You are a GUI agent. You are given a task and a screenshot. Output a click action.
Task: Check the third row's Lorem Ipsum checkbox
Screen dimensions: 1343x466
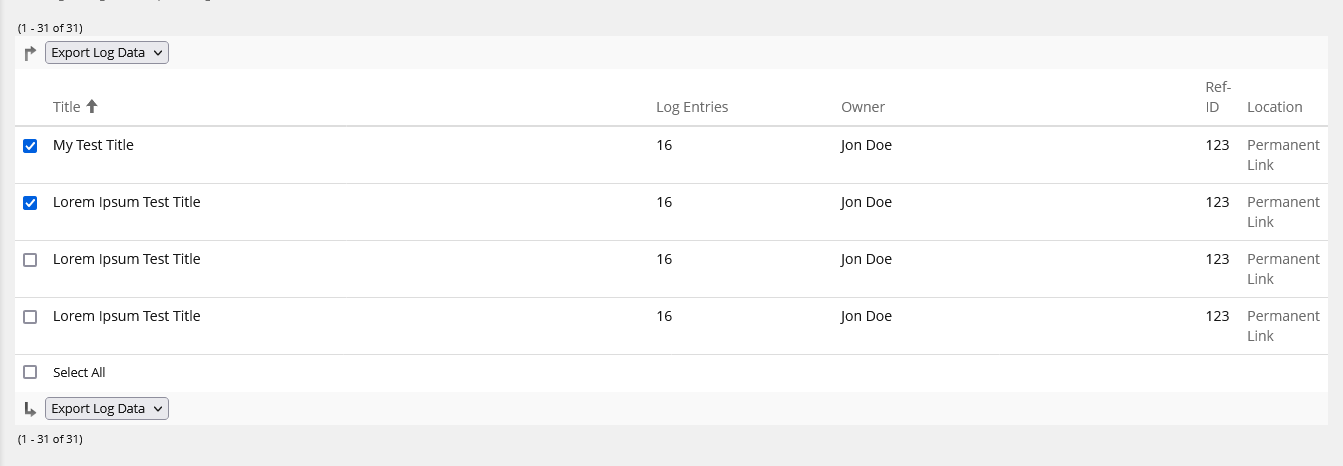pos(30,260)
